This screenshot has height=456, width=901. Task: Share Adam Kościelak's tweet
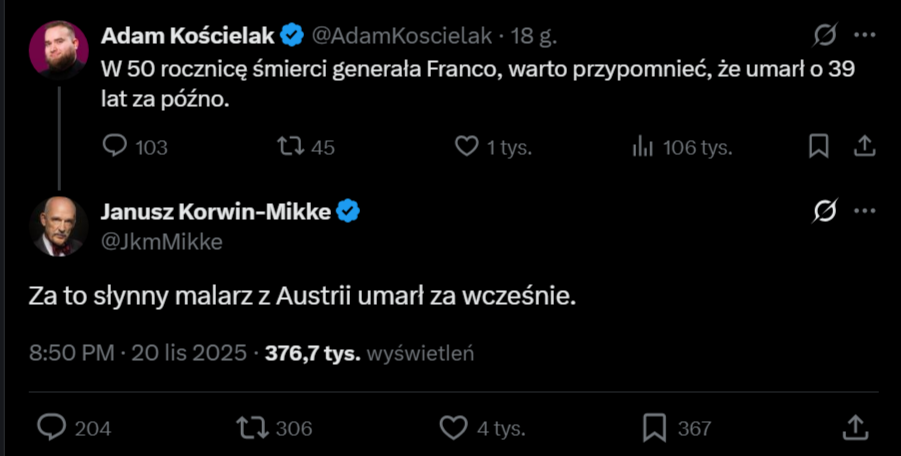[863, 147]
